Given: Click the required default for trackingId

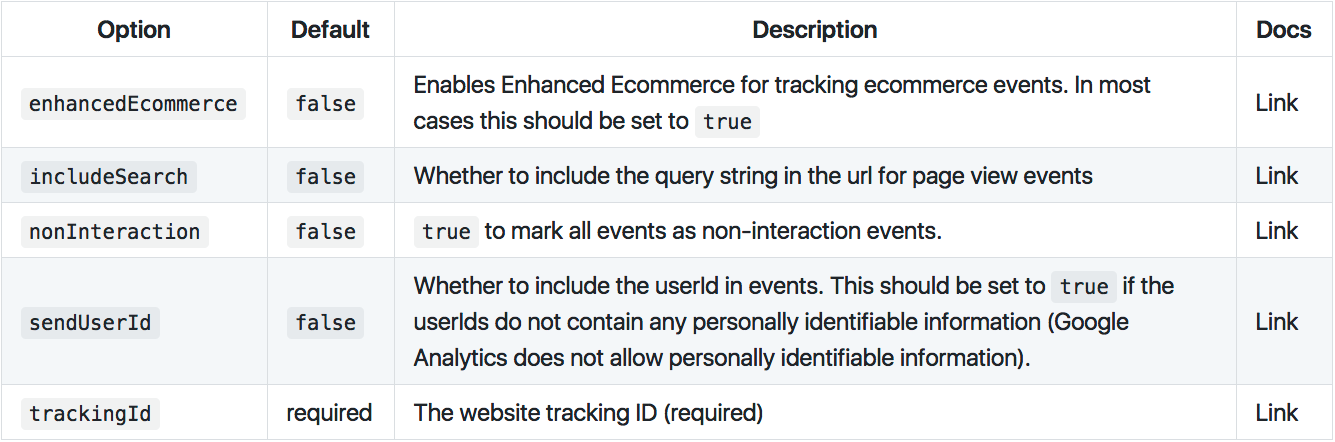Looking at the screenshot, I should [329, 413].
